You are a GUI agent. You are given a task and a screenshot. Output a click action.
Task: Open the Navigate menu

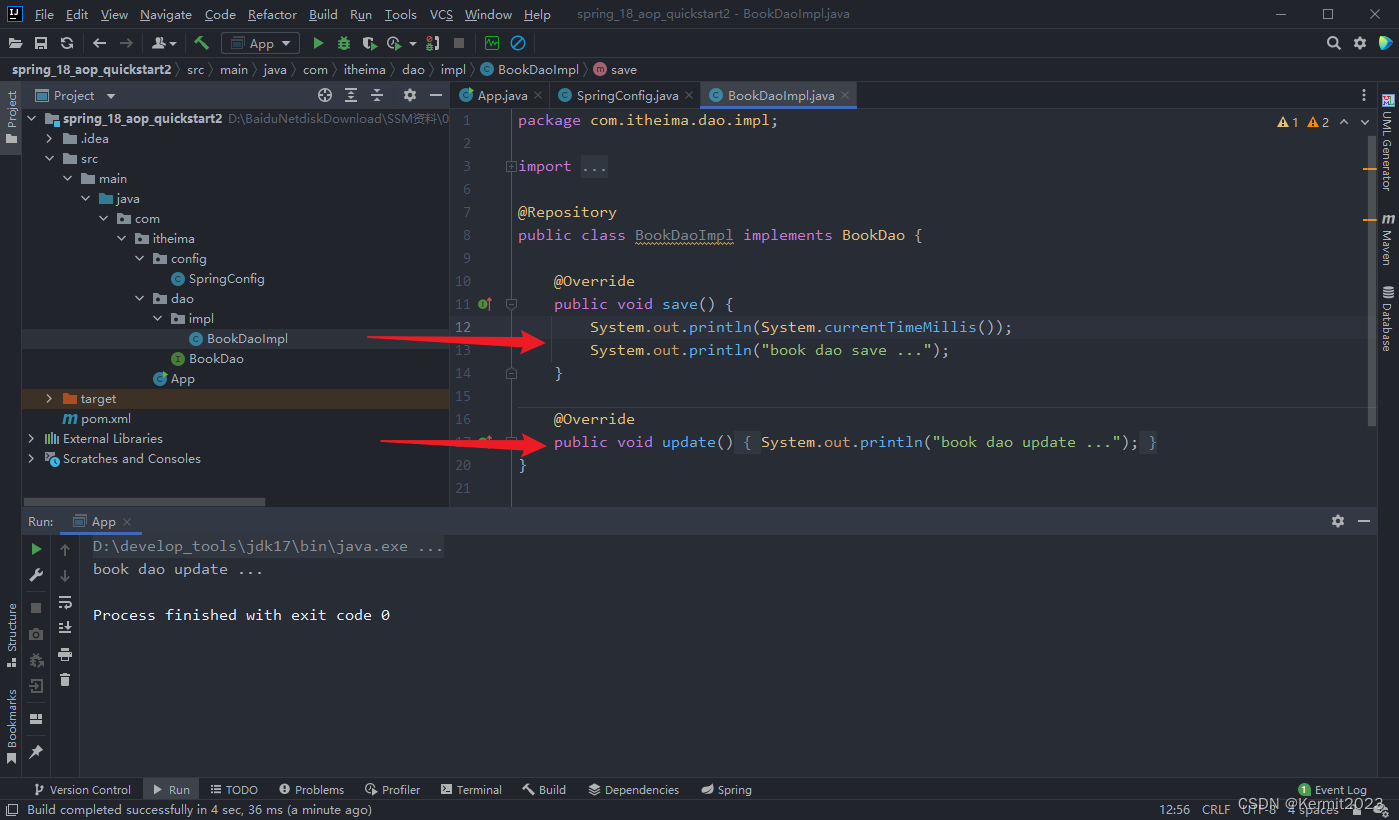166,15
